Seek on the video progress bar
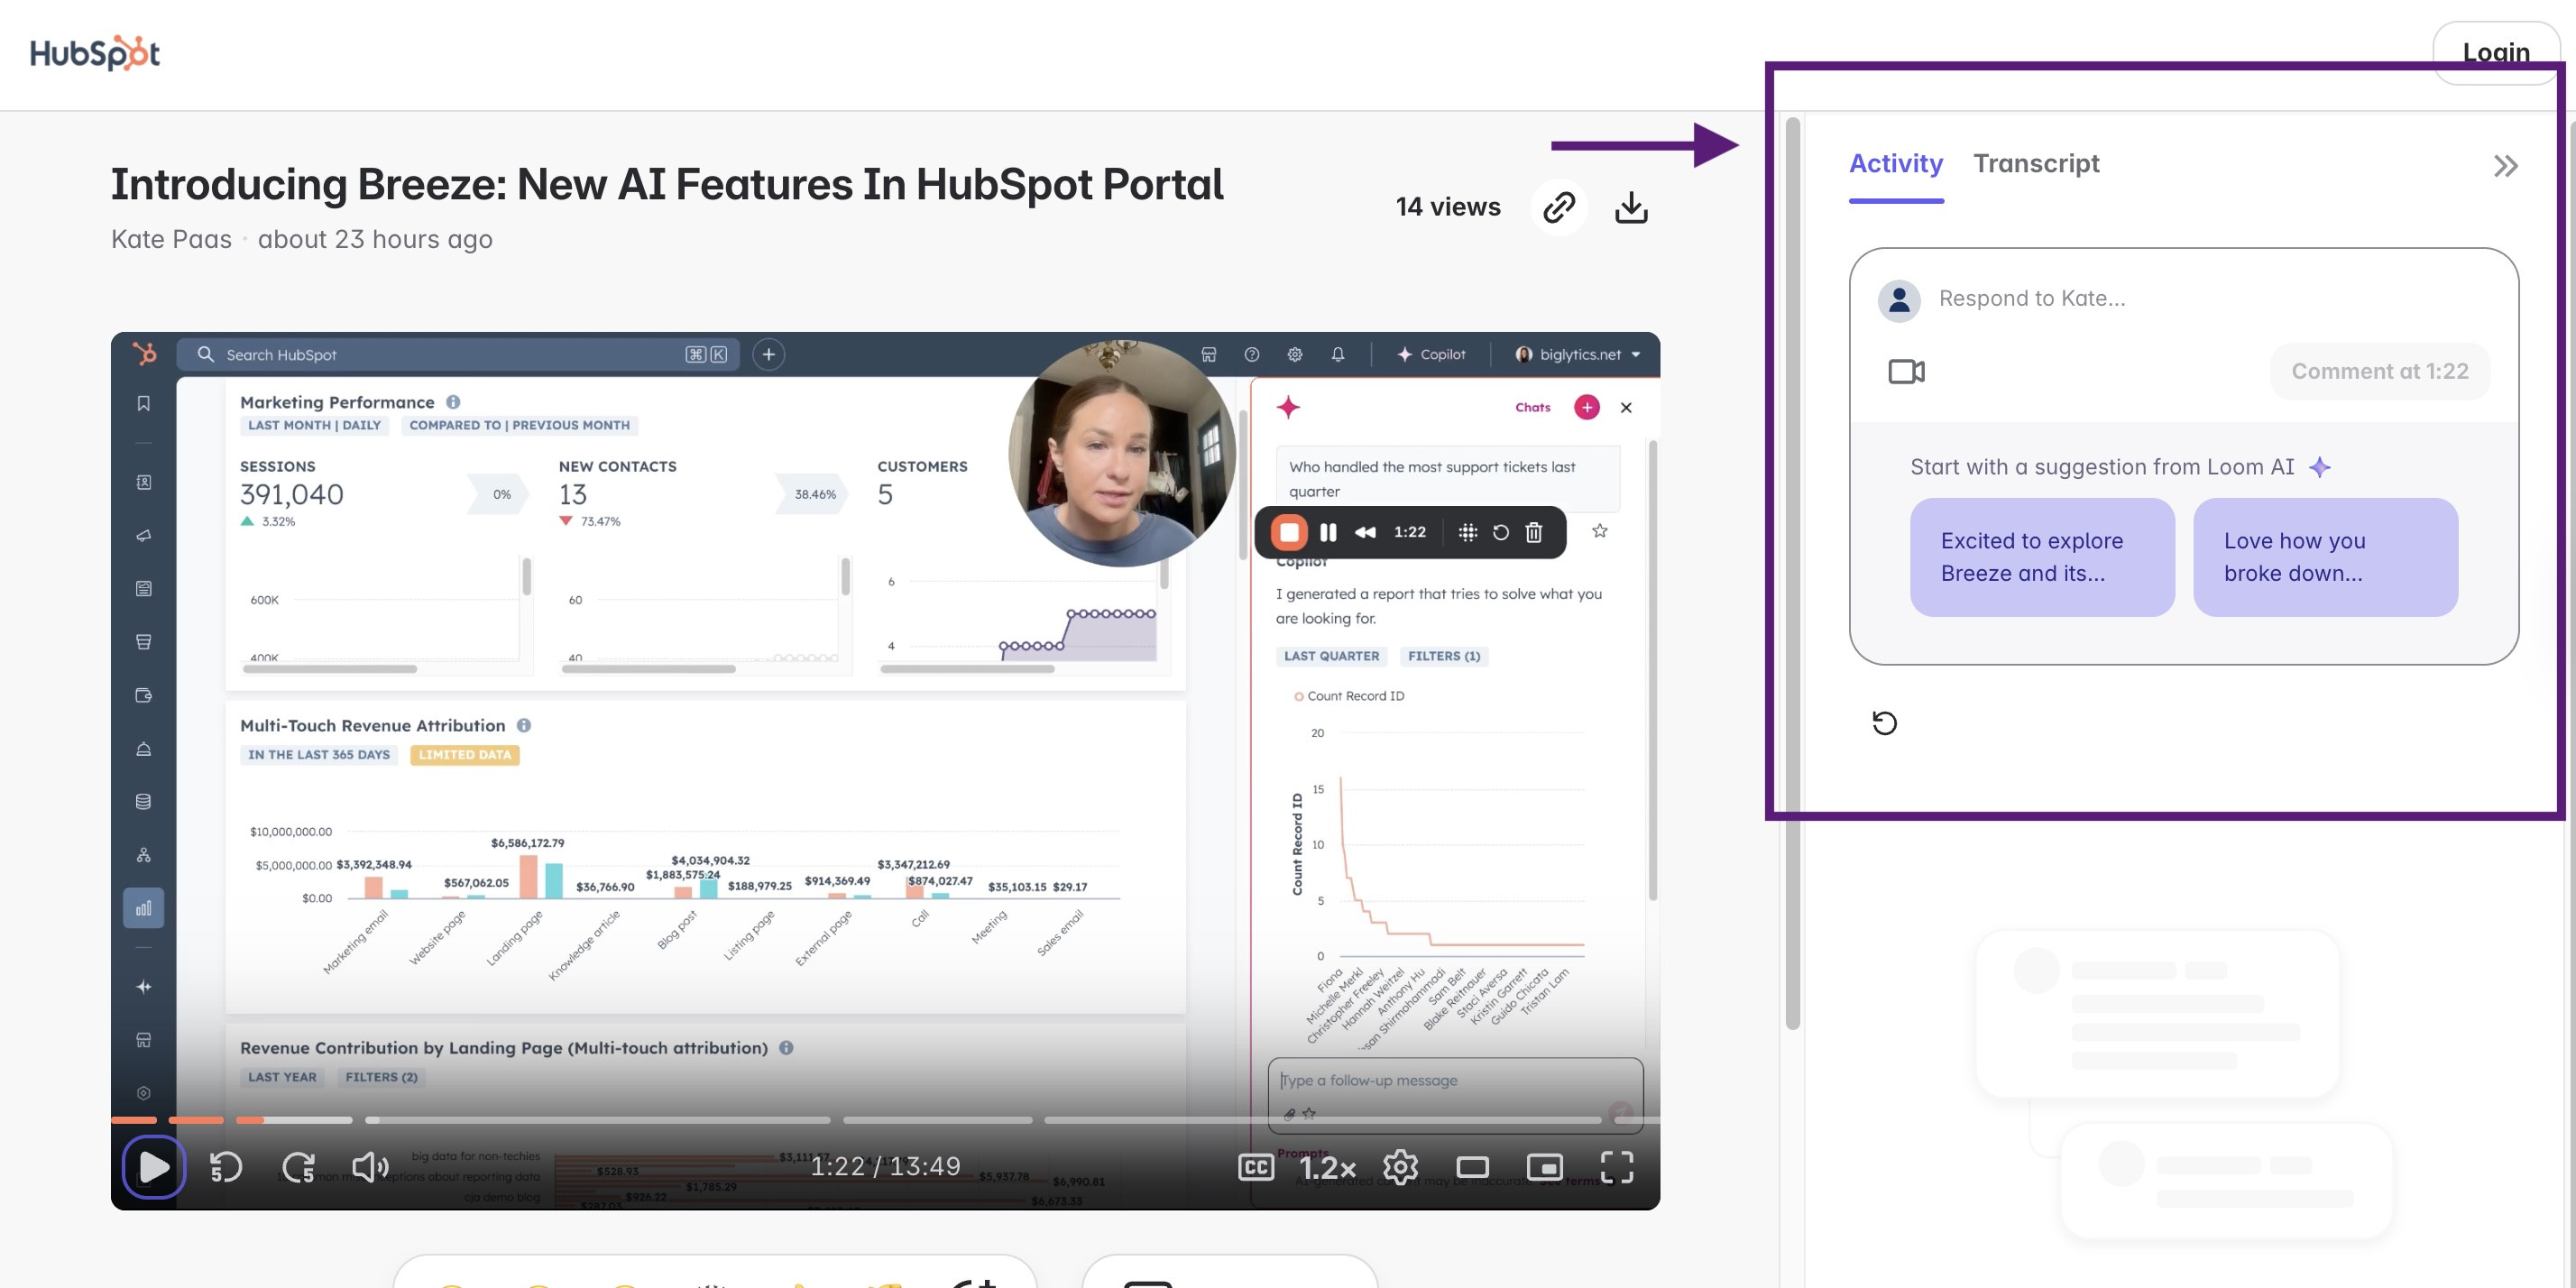This screenshot has width=2576, height=1288. [885, 1119]
